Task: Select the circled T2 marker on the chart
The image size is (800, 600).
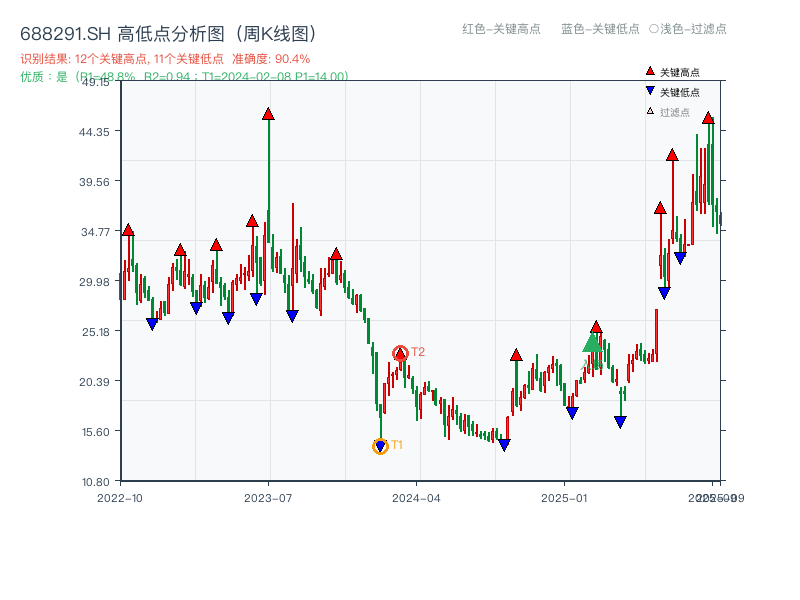Action: click(400, 353)
